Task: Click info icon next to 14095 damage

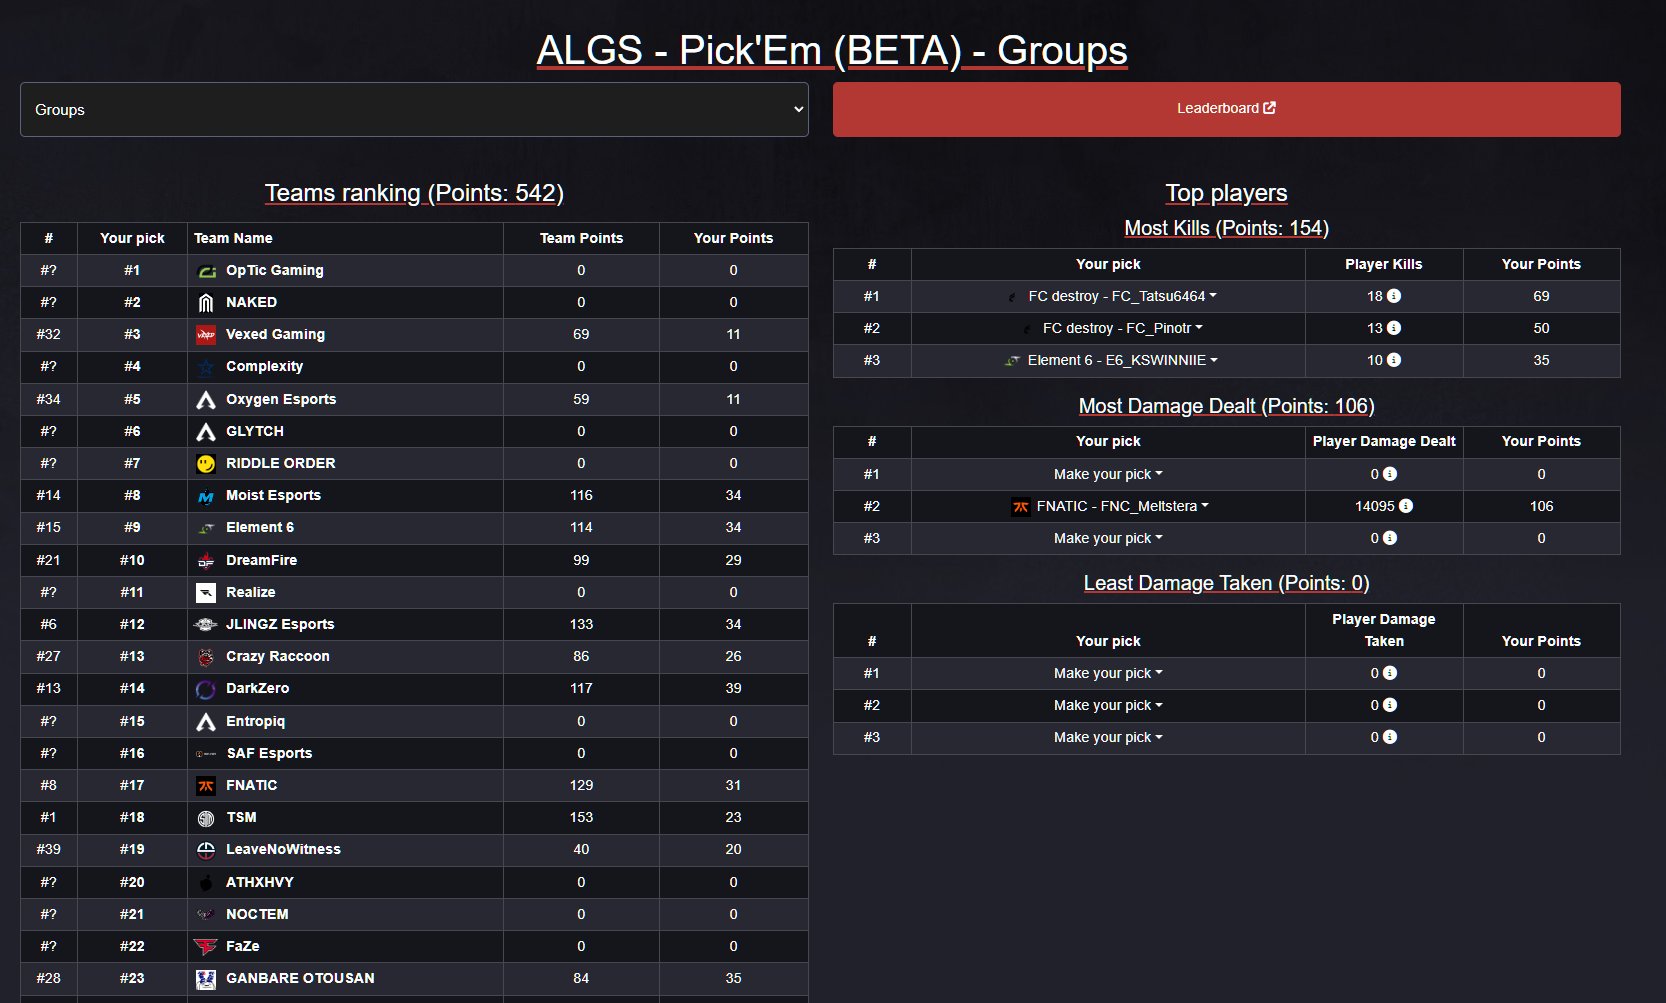Action: pyautogui.click(x=1406, y=506)
